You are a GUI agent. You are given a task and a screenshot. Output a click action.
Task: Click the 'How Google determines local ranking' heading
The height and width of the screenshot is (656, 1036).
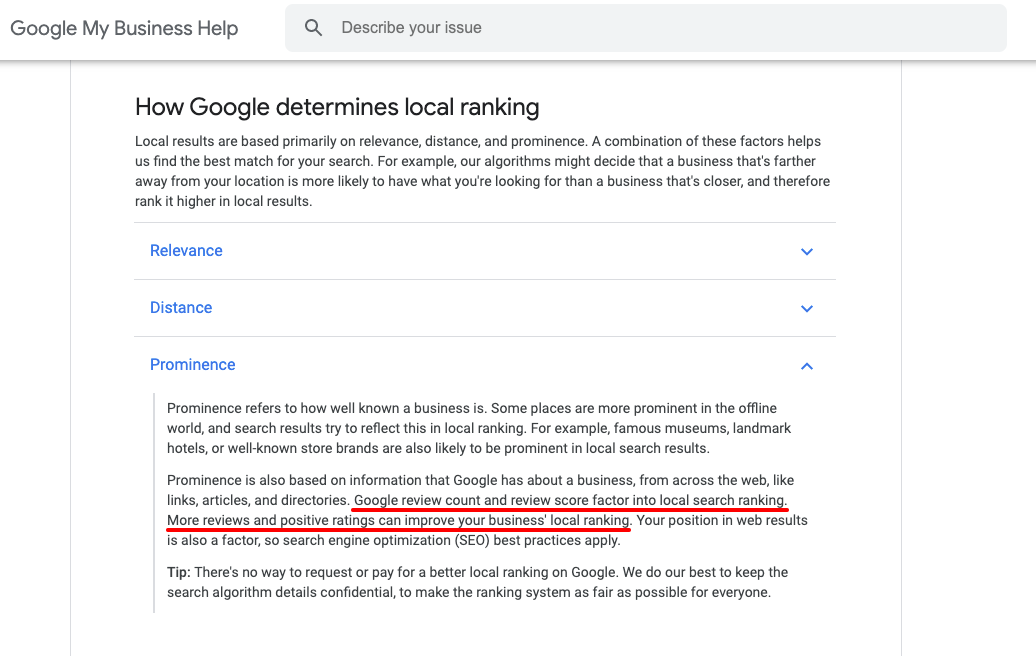click(337, 107)
